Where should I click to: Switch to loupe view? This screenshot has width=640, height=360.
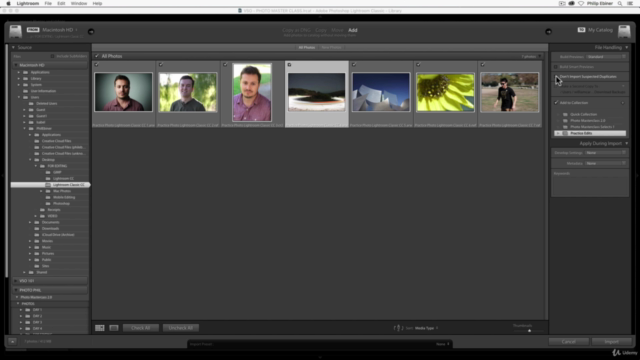[x=114, y=328]
